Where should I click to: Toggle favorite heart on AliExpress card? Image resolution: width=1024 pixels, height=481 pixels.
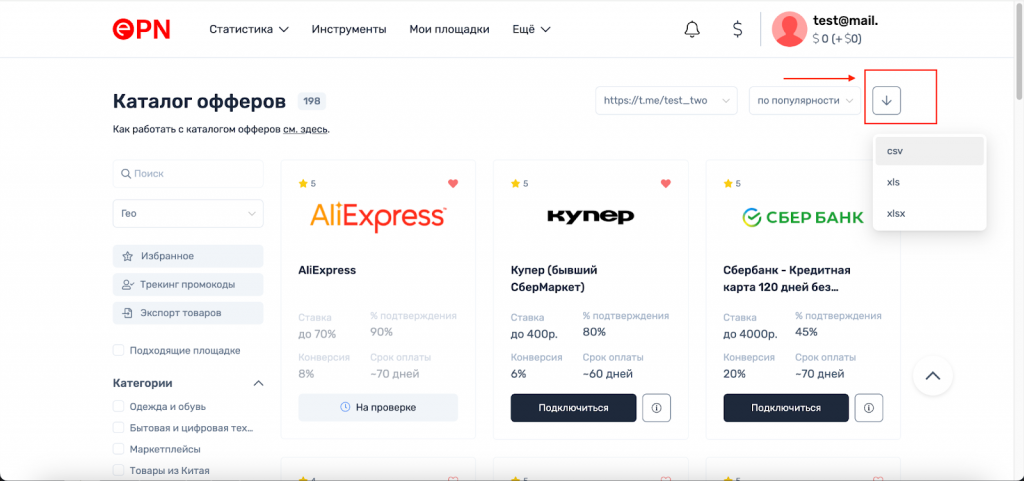point(453,183)
